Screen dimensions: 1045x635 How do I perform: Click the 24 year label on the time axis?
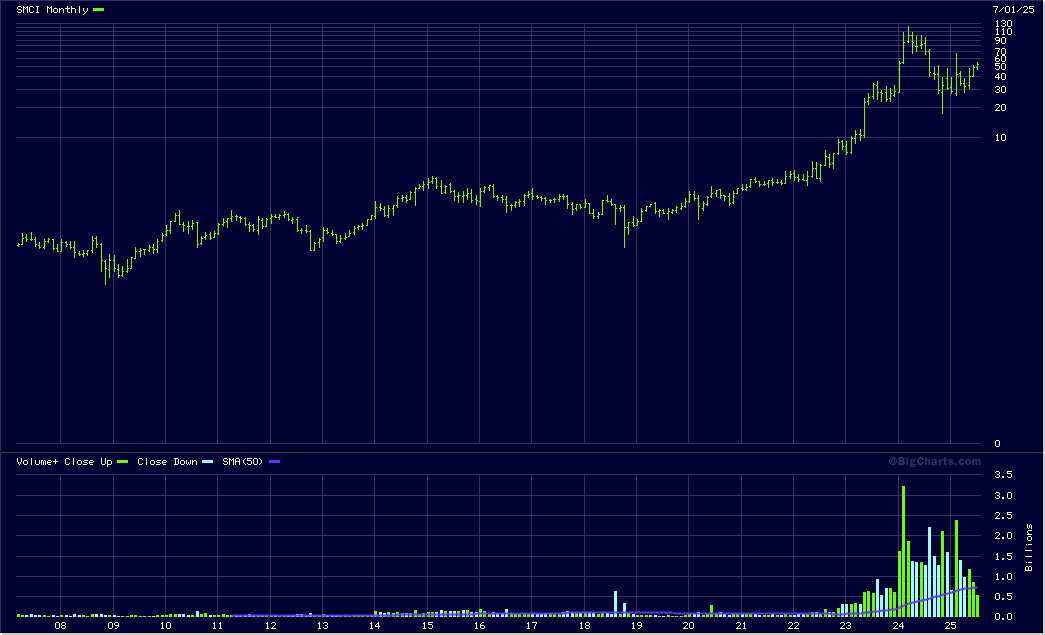pyautogui.click(x=898, y=626)
